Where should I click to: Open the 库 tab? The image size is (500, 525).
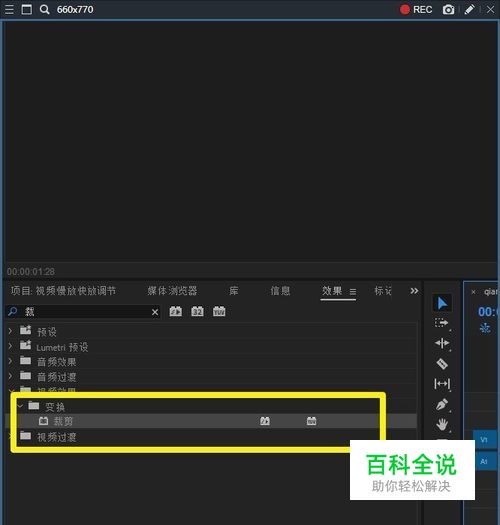234,291
